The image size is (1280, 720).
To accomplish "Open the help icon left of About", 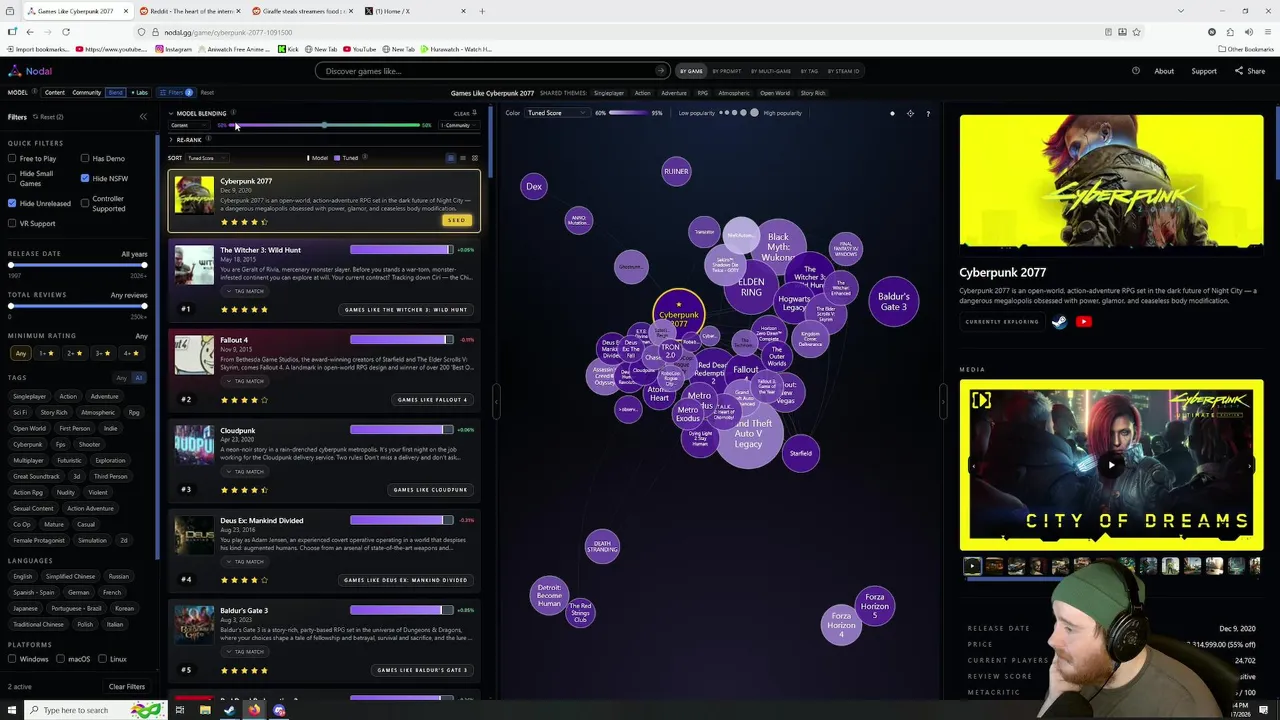I will [x=1136, y=71].
